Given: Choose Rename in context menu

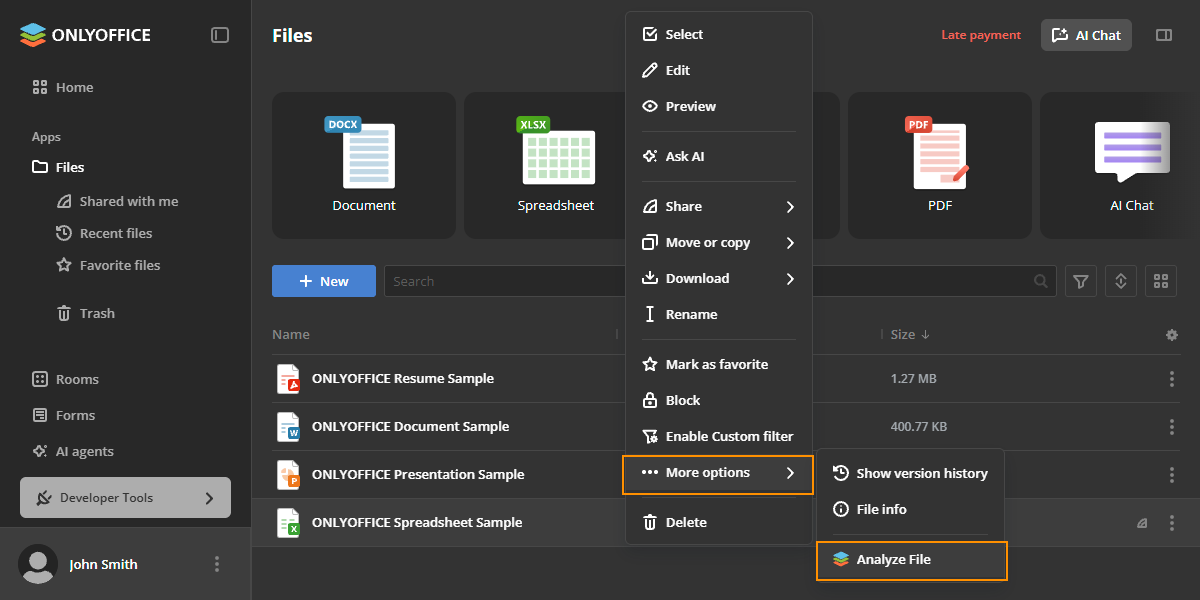Looking at the screenshot, I should (718, 314).
